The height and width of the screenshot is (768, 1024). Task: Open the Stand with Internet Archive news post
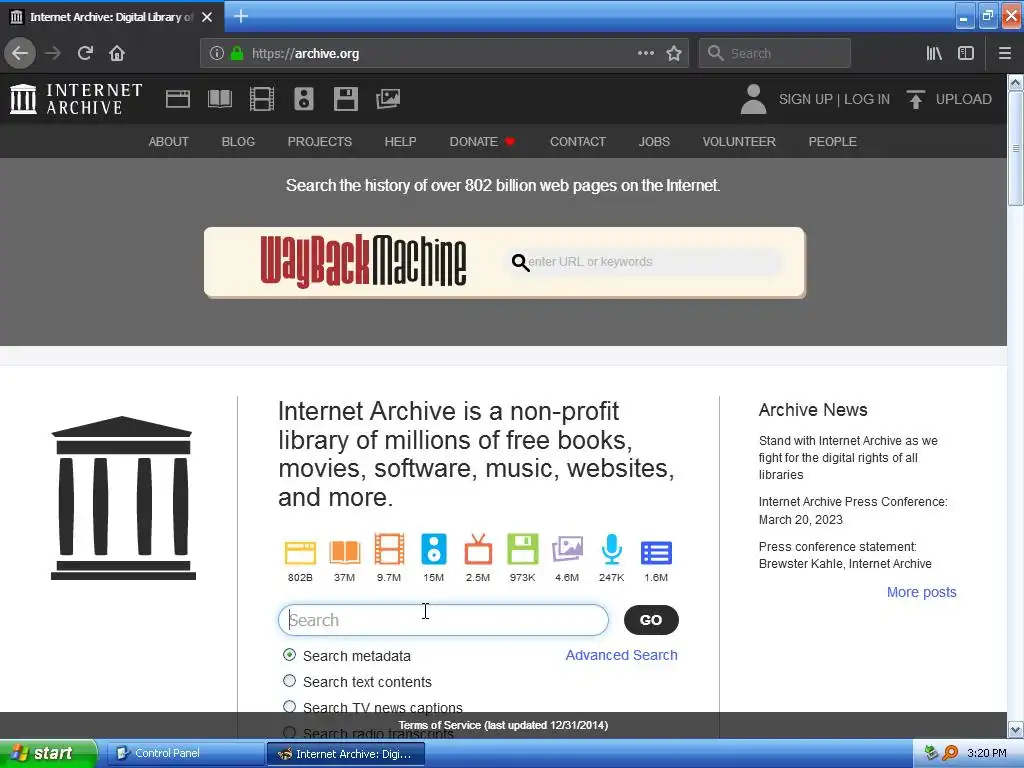point(848,458)
